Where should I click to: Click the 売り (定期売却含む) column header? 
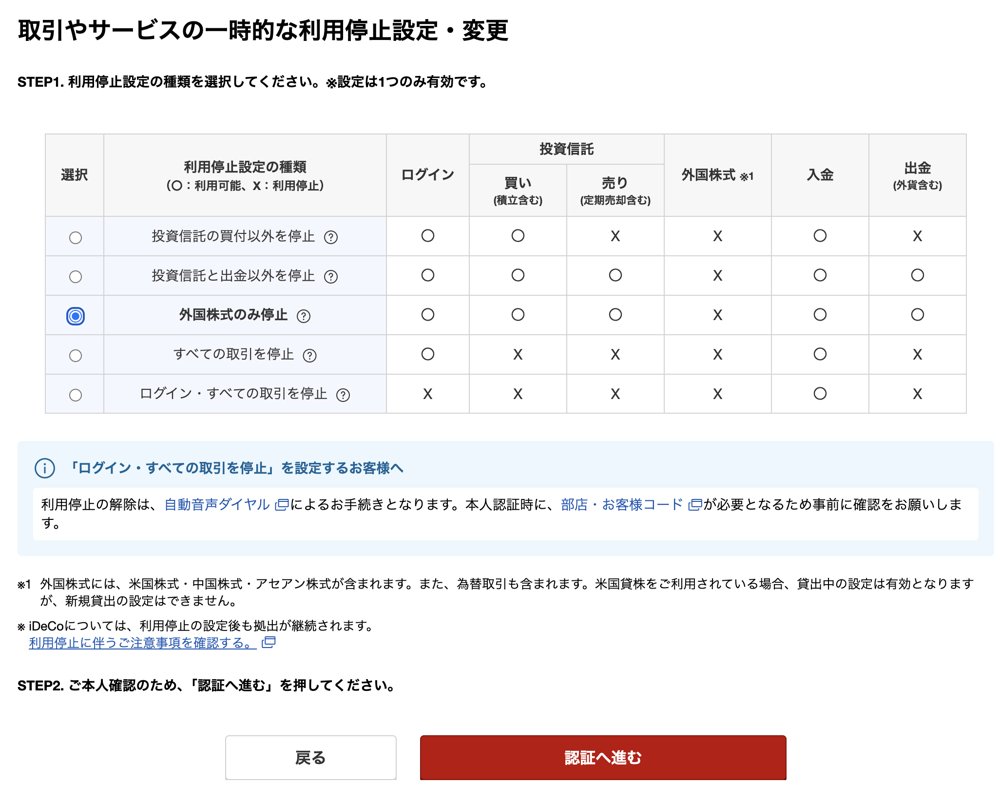615,191
